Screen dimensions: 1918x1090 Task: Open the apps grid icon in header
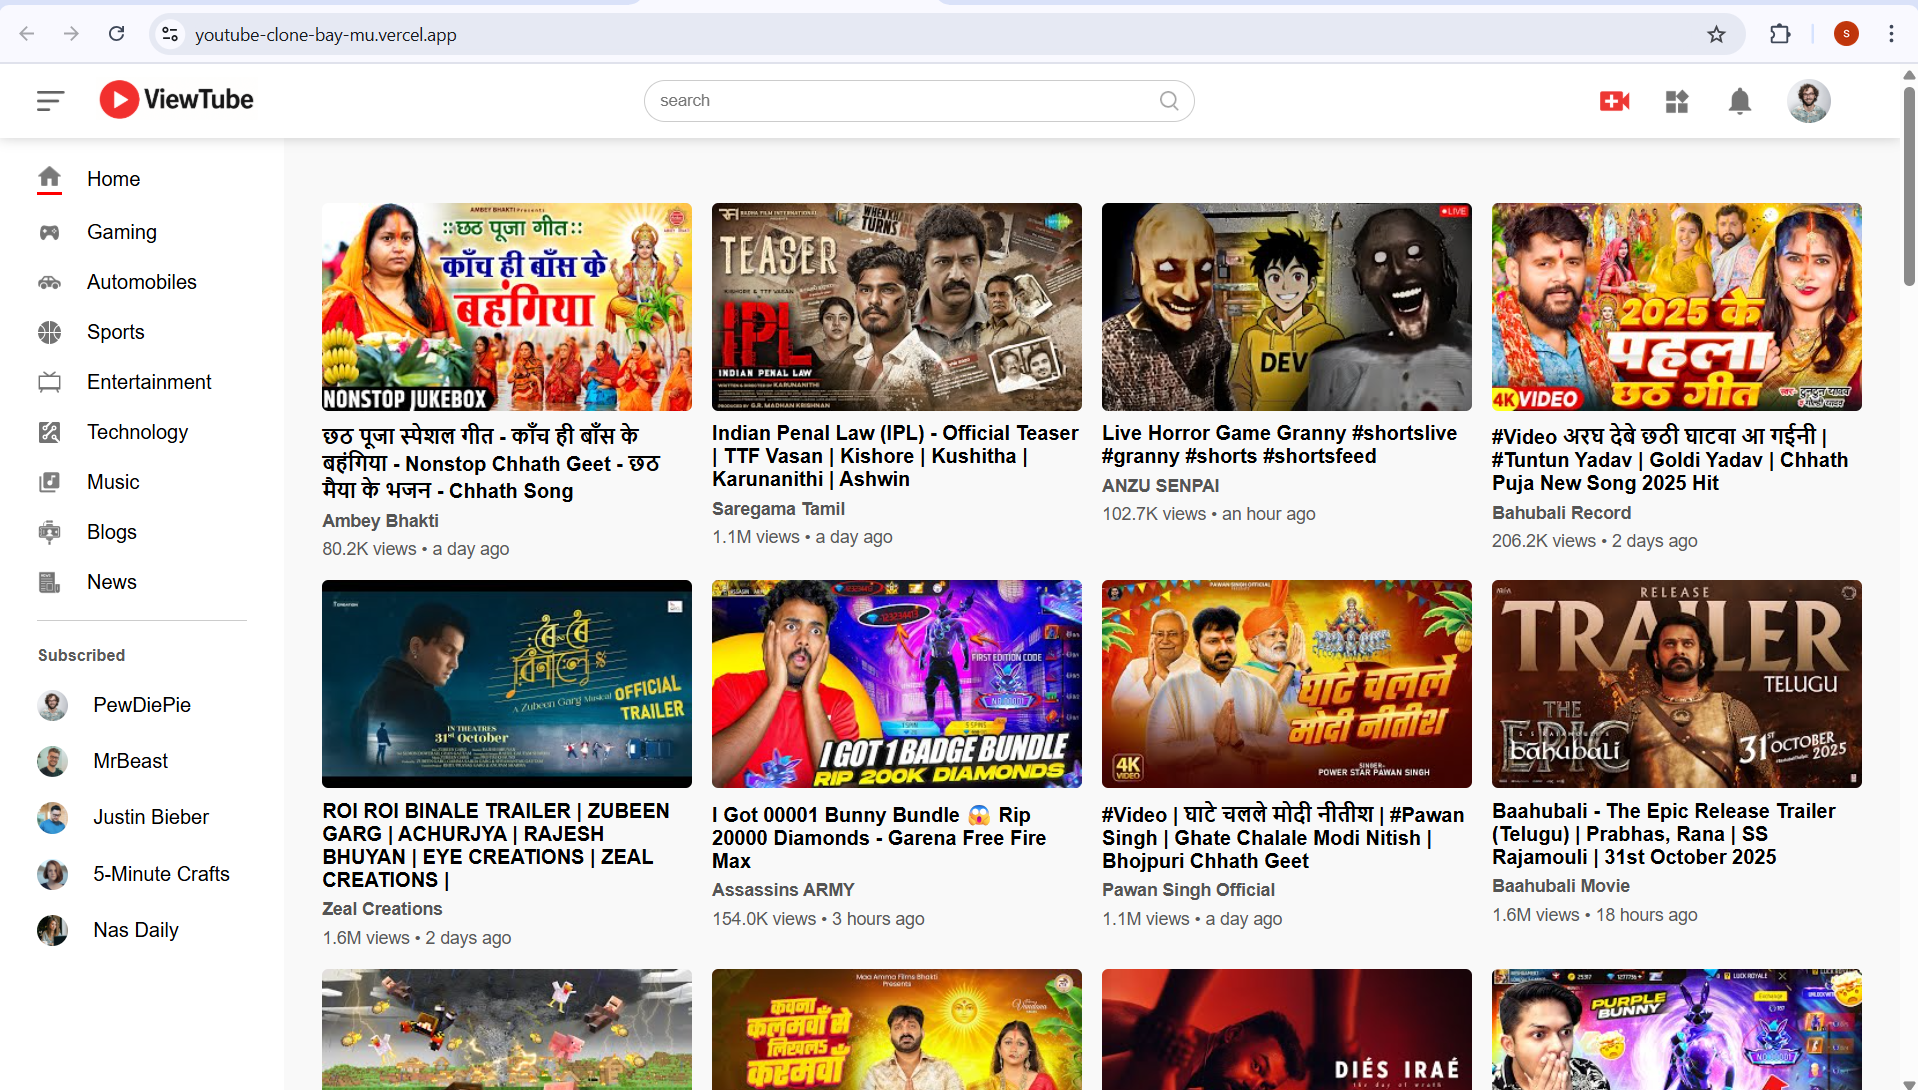pos(1677,100)
